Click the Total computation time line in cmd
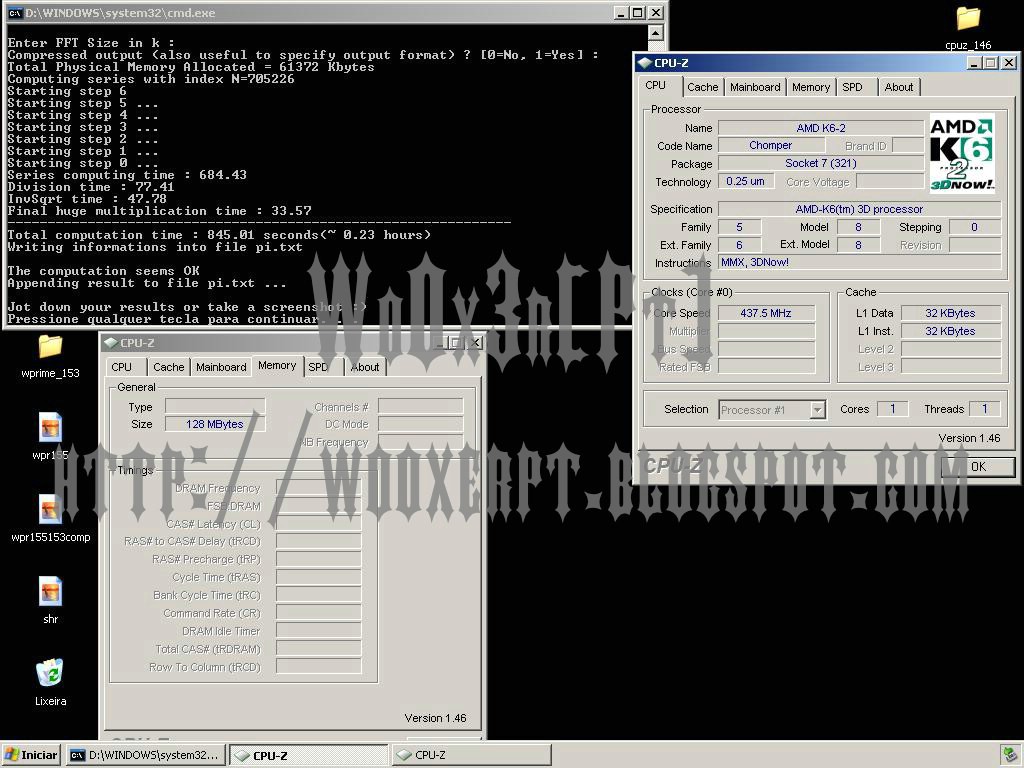 [219, 235]
